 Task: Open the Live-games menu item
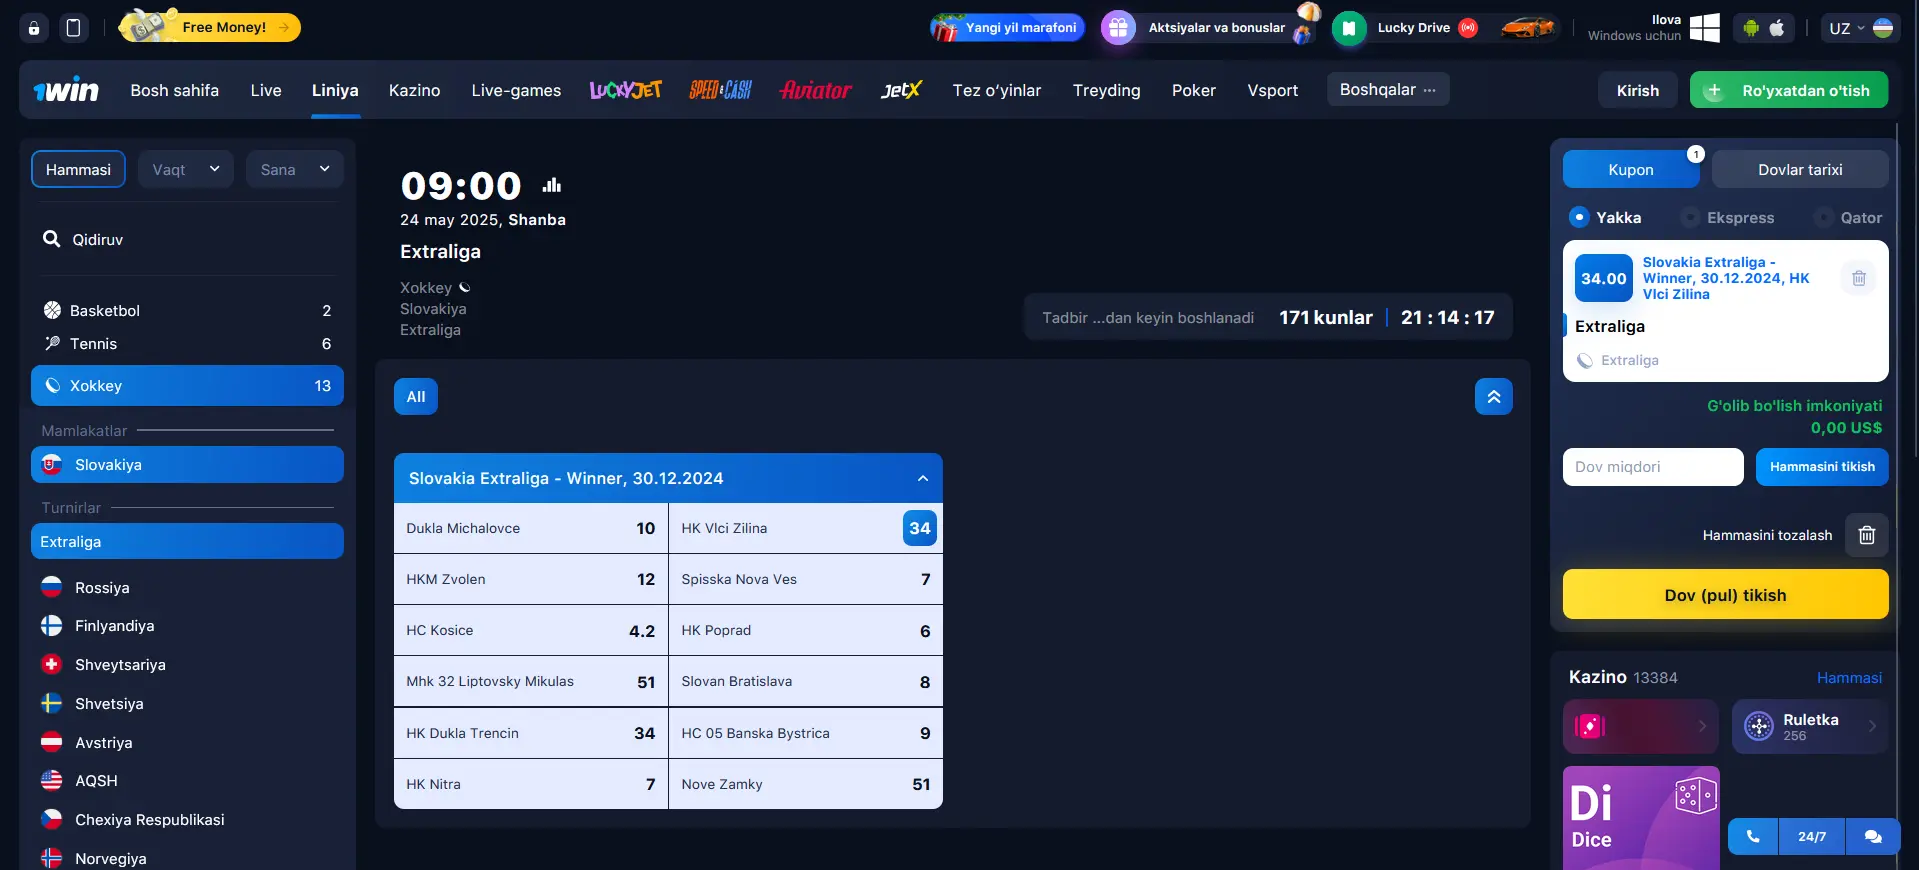[x=516, y=90]
